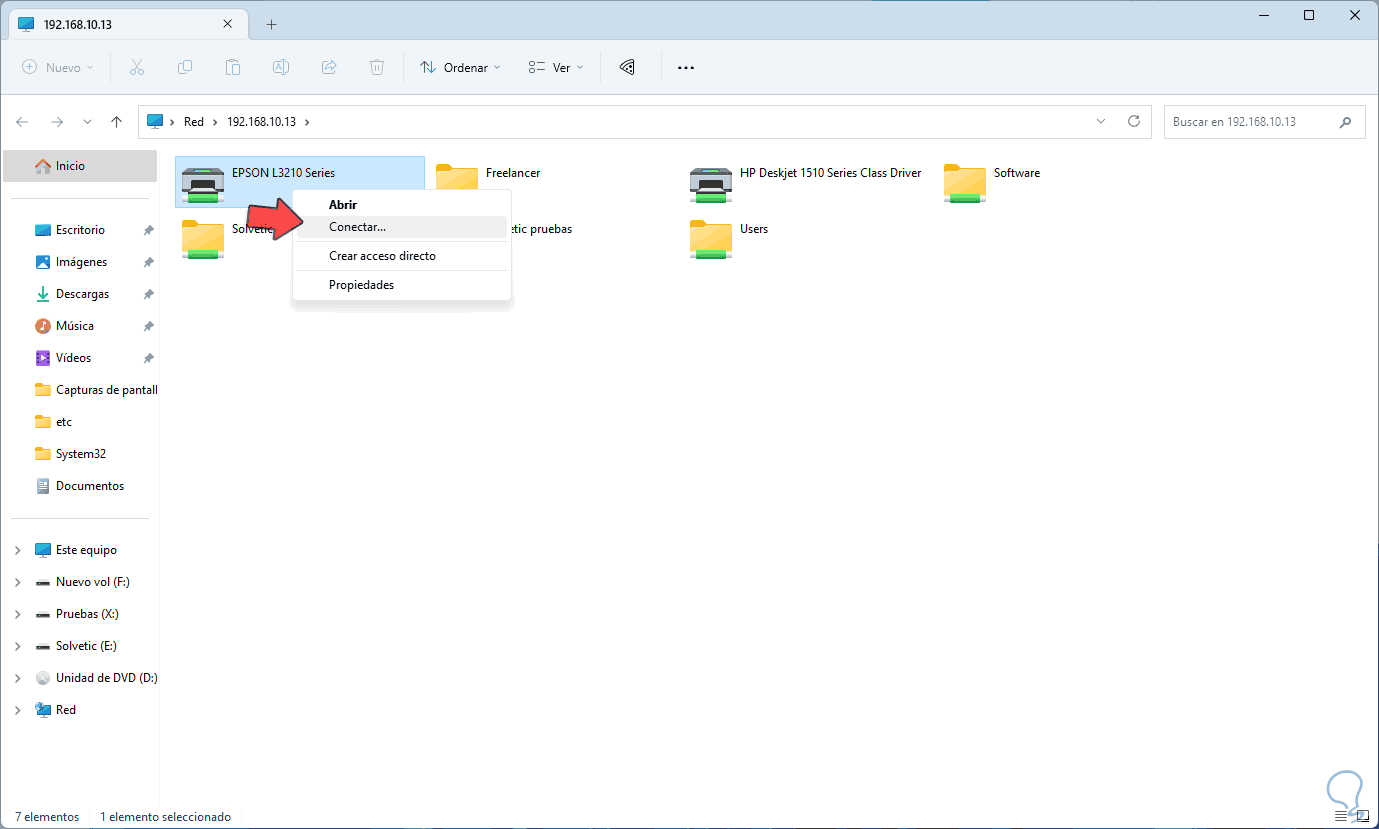Click the 7 elementos status bar text
Image resolution: width=1379 pixels, height=829 pixels.
coord(47,817)
